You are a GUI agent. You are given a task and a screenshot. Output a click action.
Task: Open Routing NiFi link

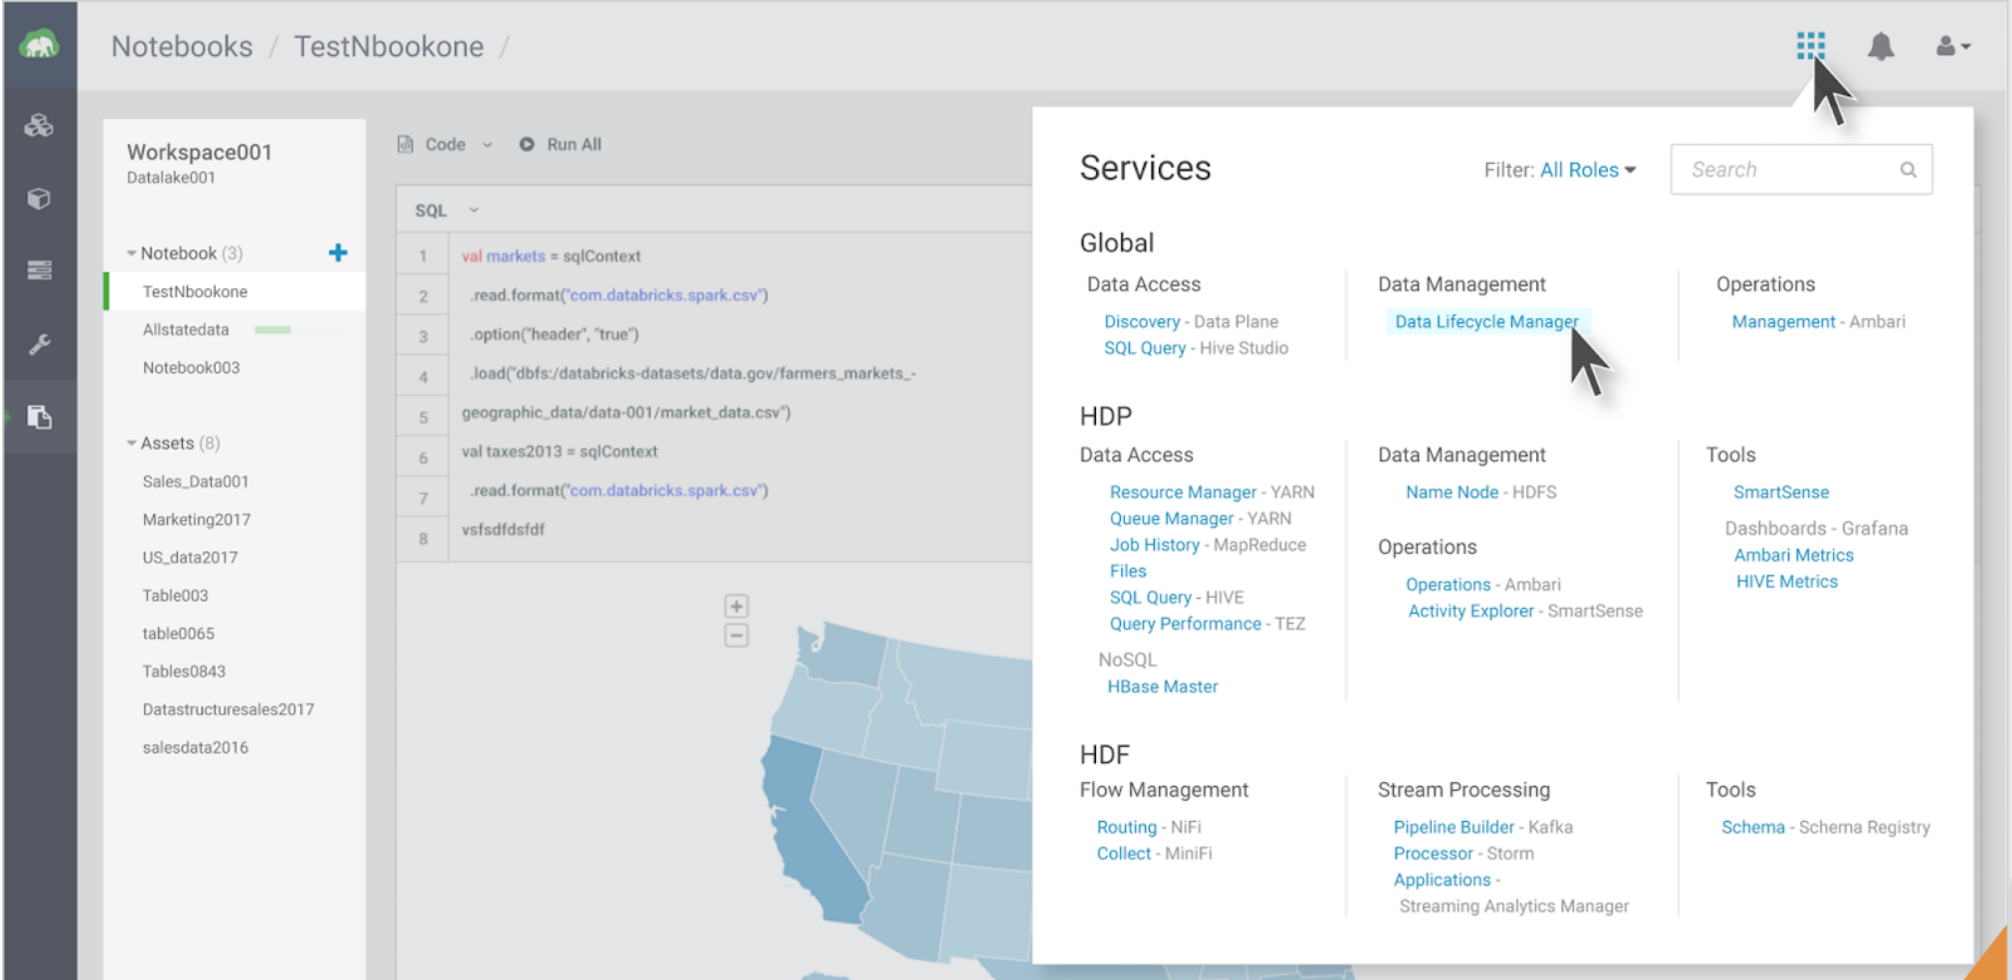point(1126,827)
